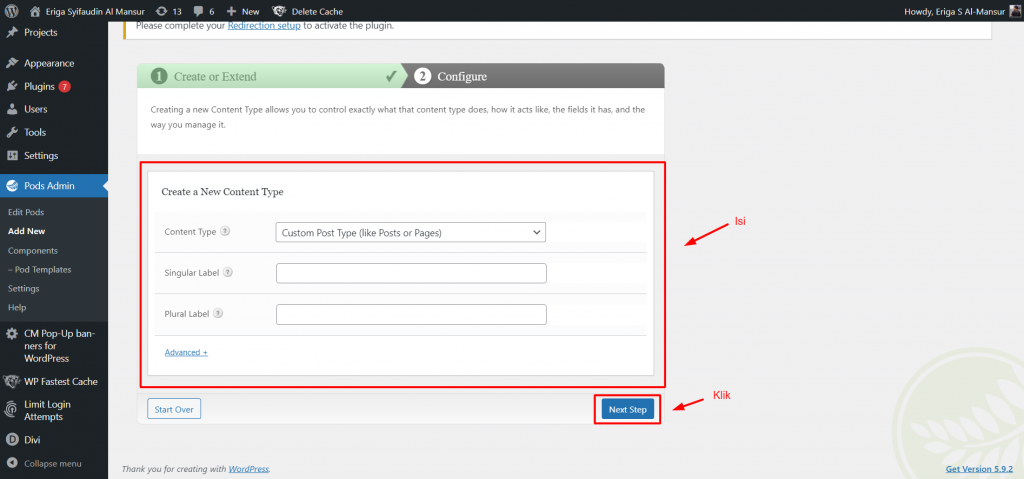The height and width of the screenshot is (479, 1024).
Task: Click the Projects pin icon
Action: [12, 33]
